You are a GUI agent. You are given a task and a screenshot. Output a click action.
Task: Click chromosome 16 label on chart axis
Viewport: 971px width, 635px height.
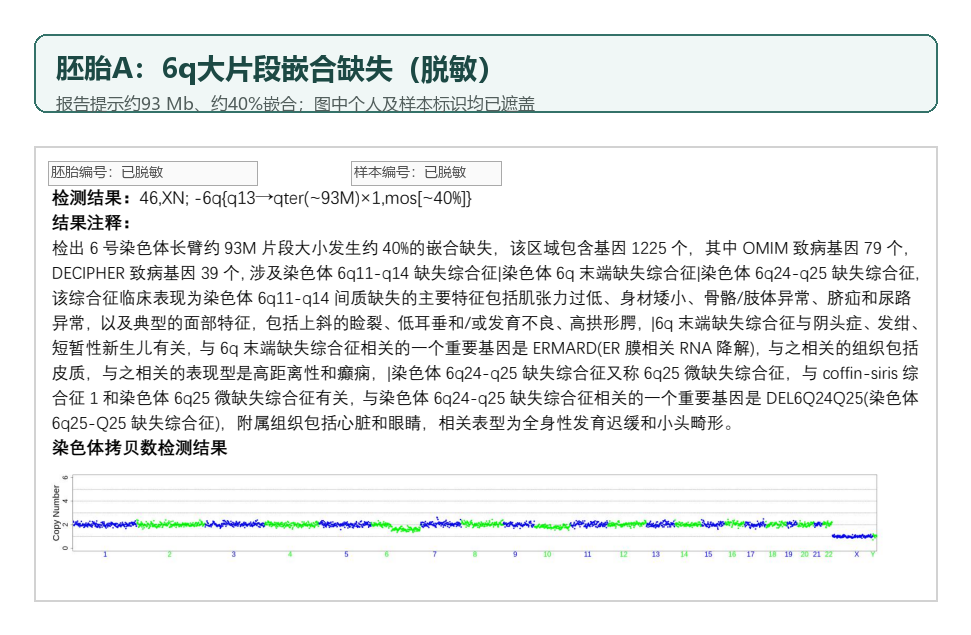pyautogui.click(x=732, y=554)
